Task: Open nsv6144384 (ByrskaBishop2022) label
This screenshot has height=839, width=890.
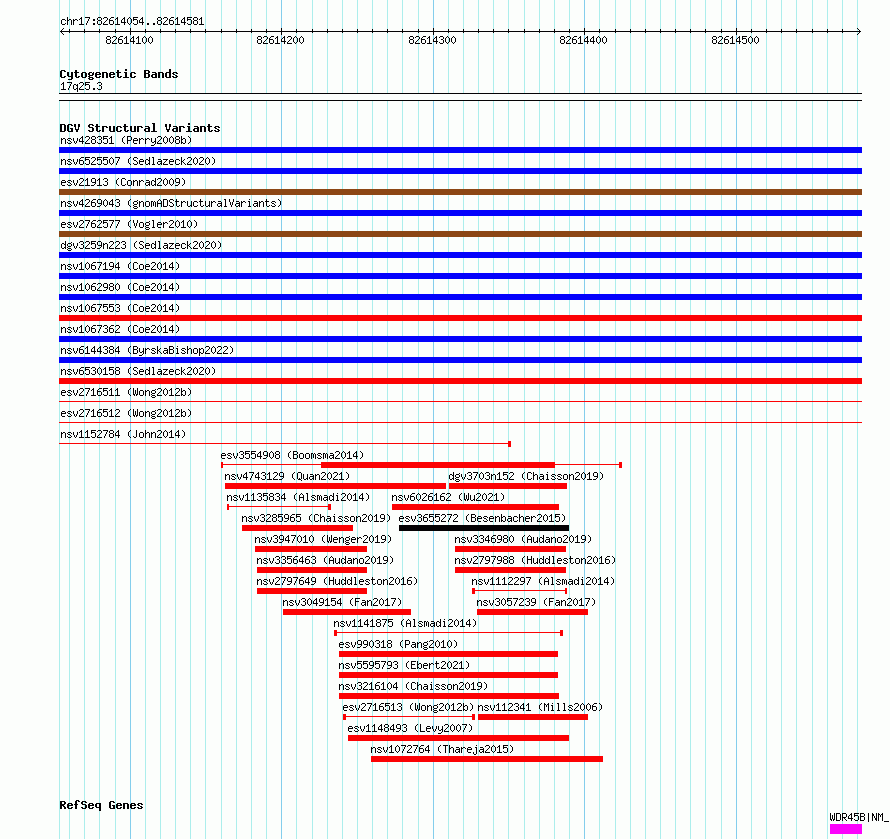Action: coord(147,350)
